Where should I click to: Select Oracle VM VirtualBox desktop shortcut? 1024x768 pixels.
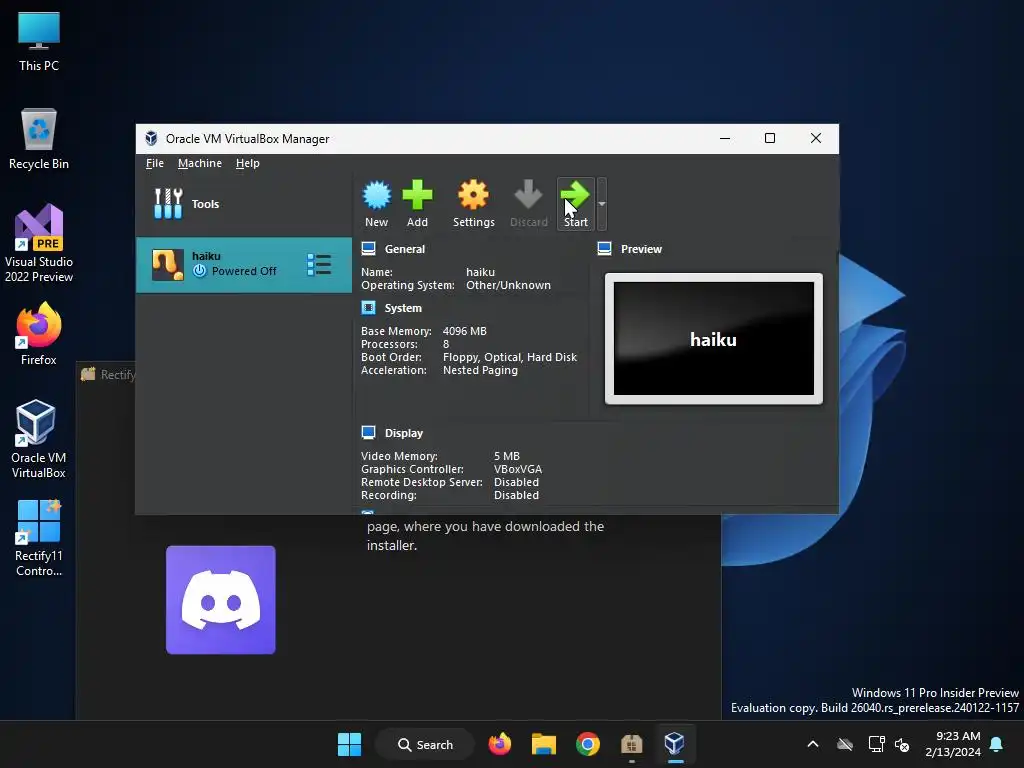[x=39, y=440]
